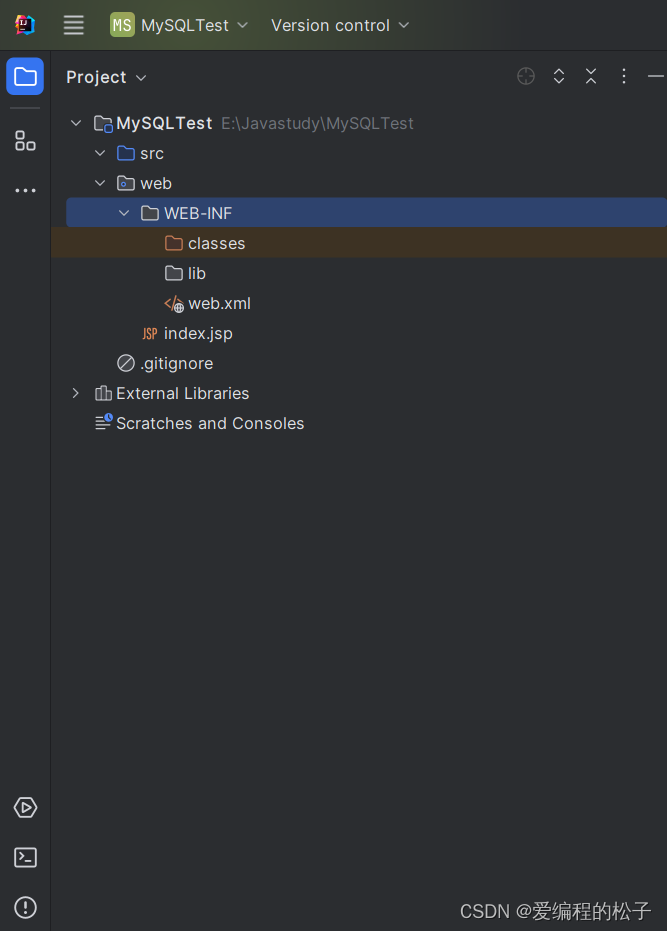
Task: Click Select Opened File crosshair icon
Action: [x=526, y=76]
